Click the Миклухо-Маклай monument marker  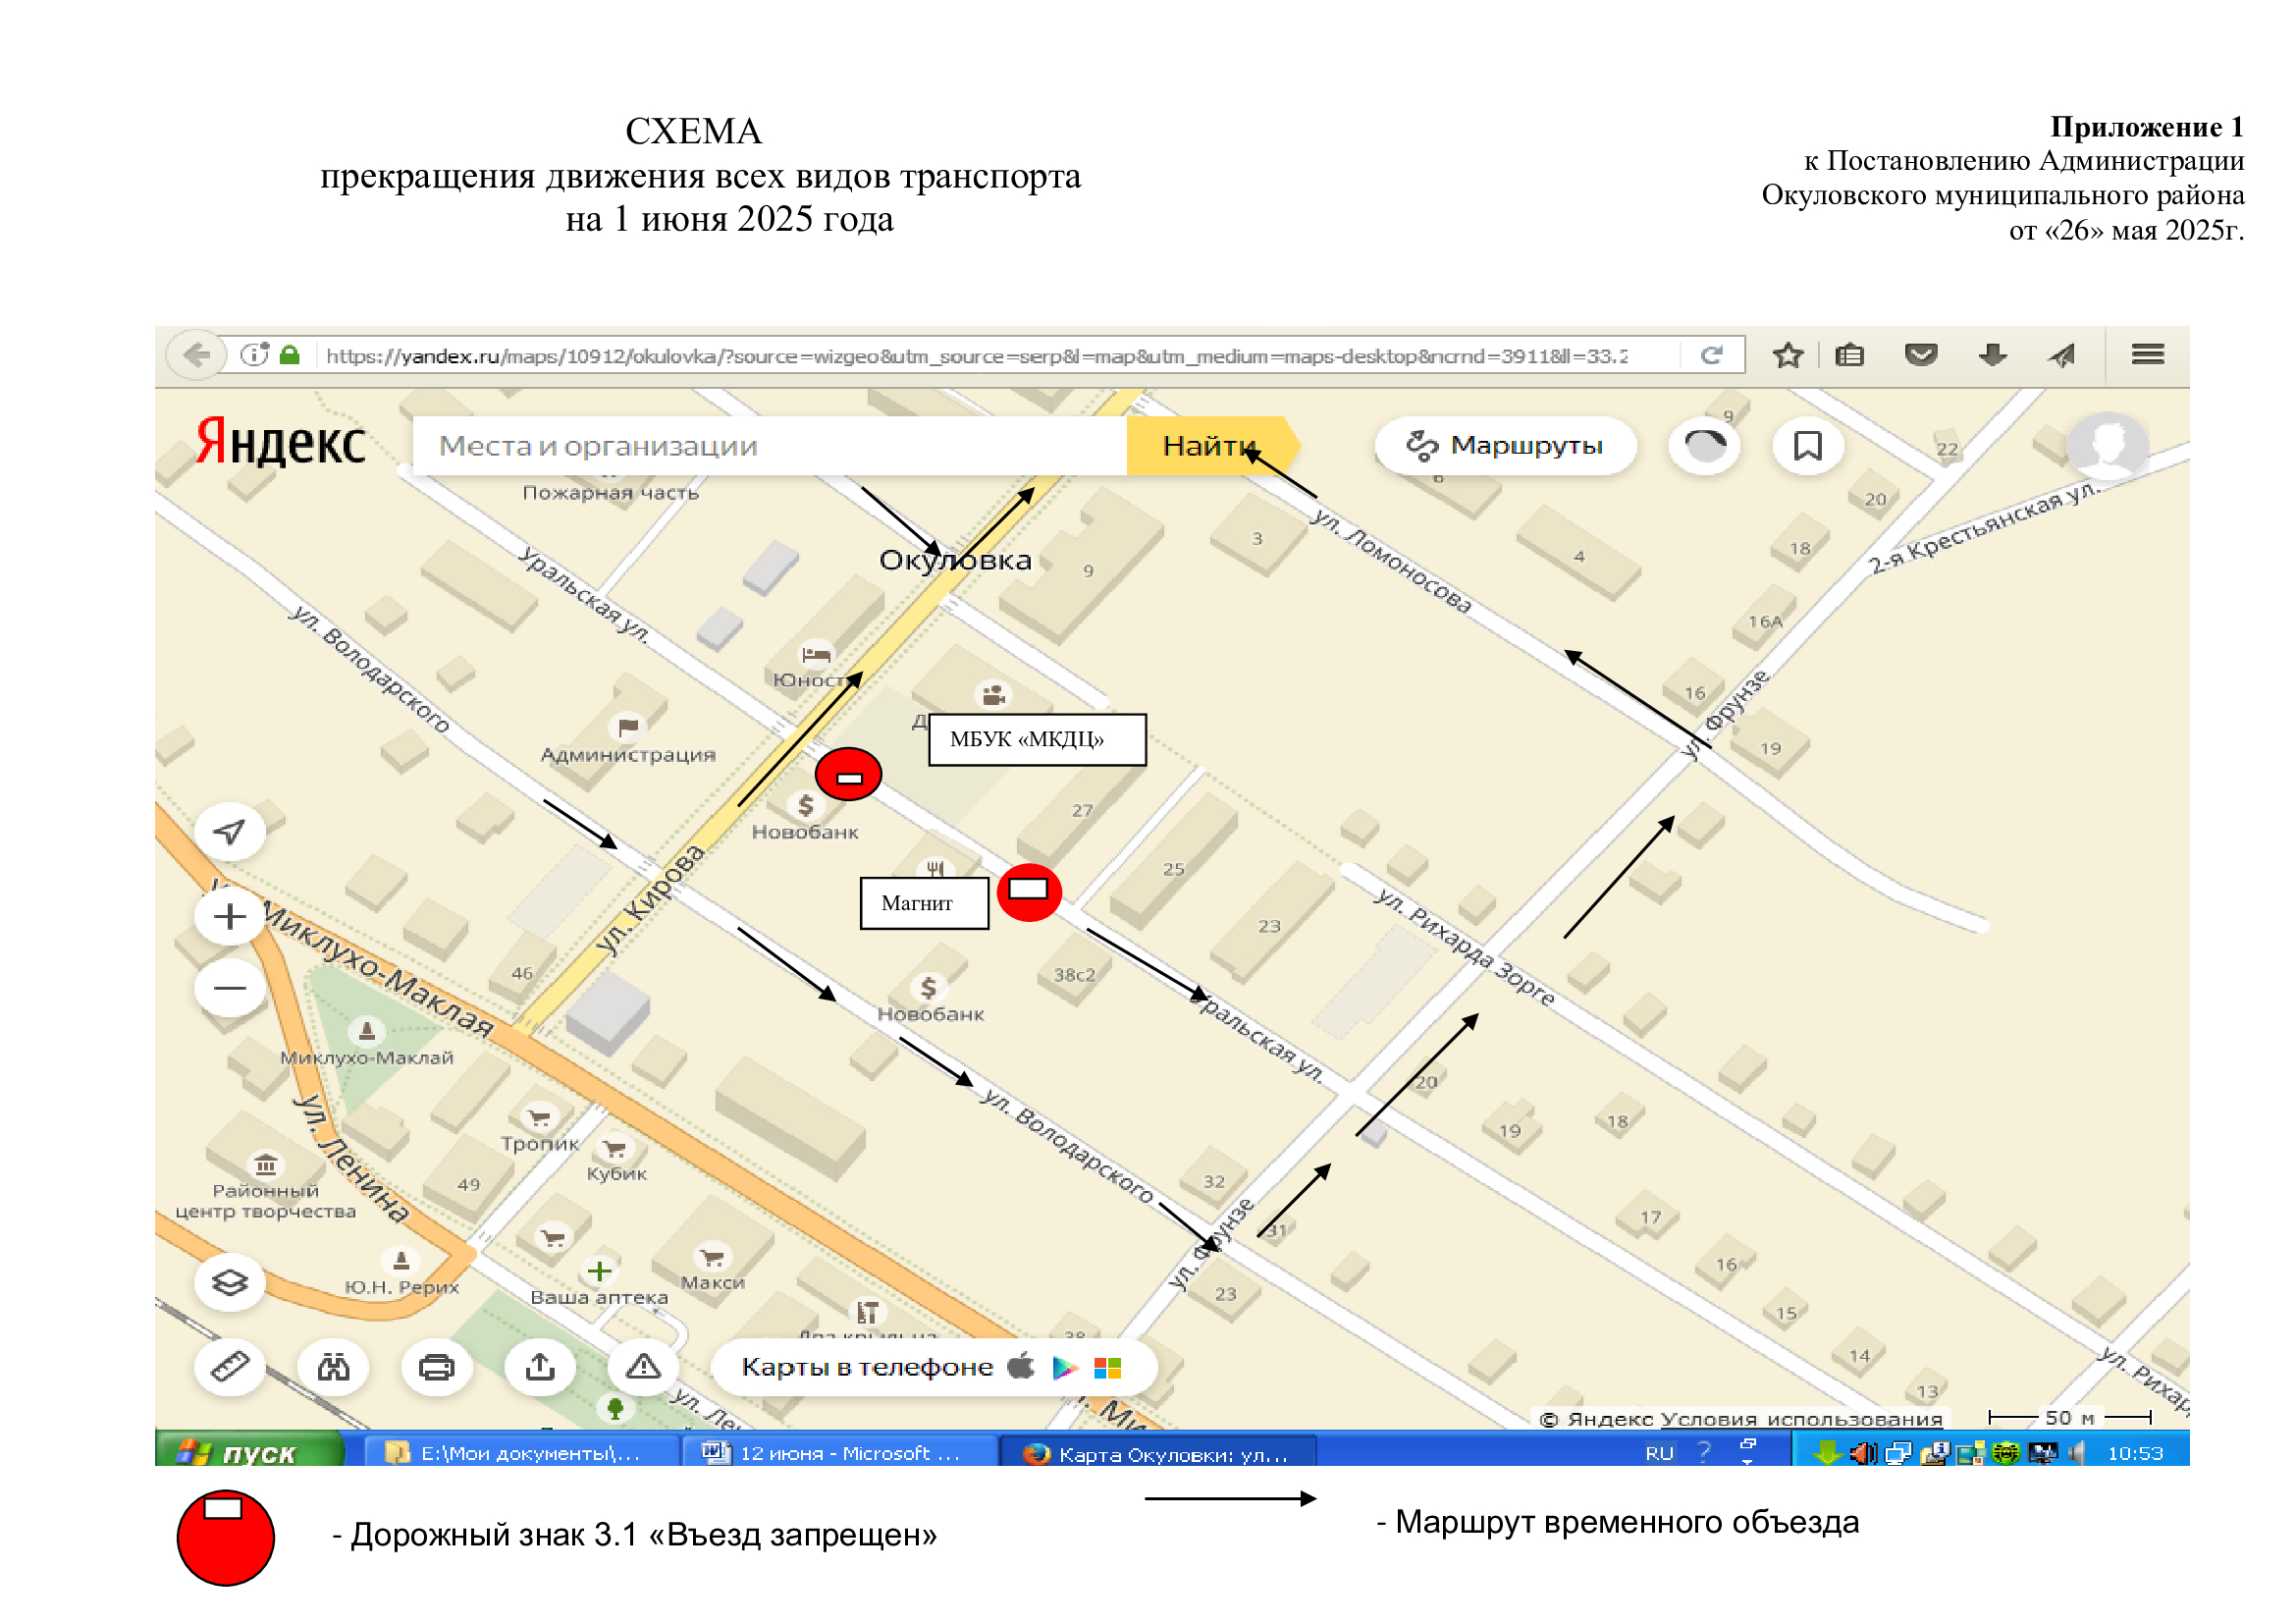tap(367, 1030)
